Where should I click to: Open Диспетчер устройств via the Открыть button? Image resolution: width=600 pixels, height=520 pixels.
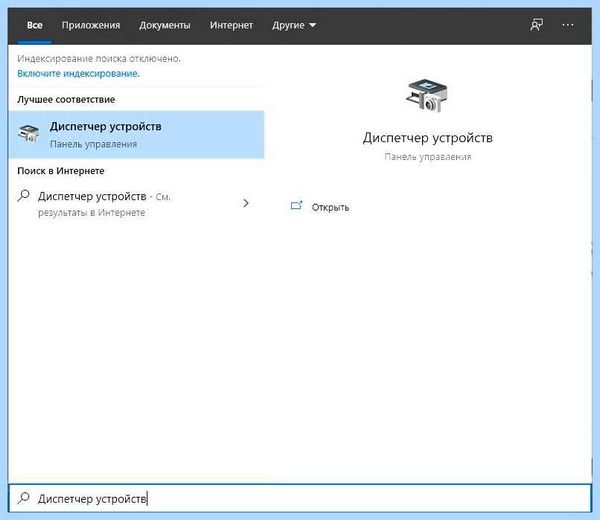click(x=320, y=207)
